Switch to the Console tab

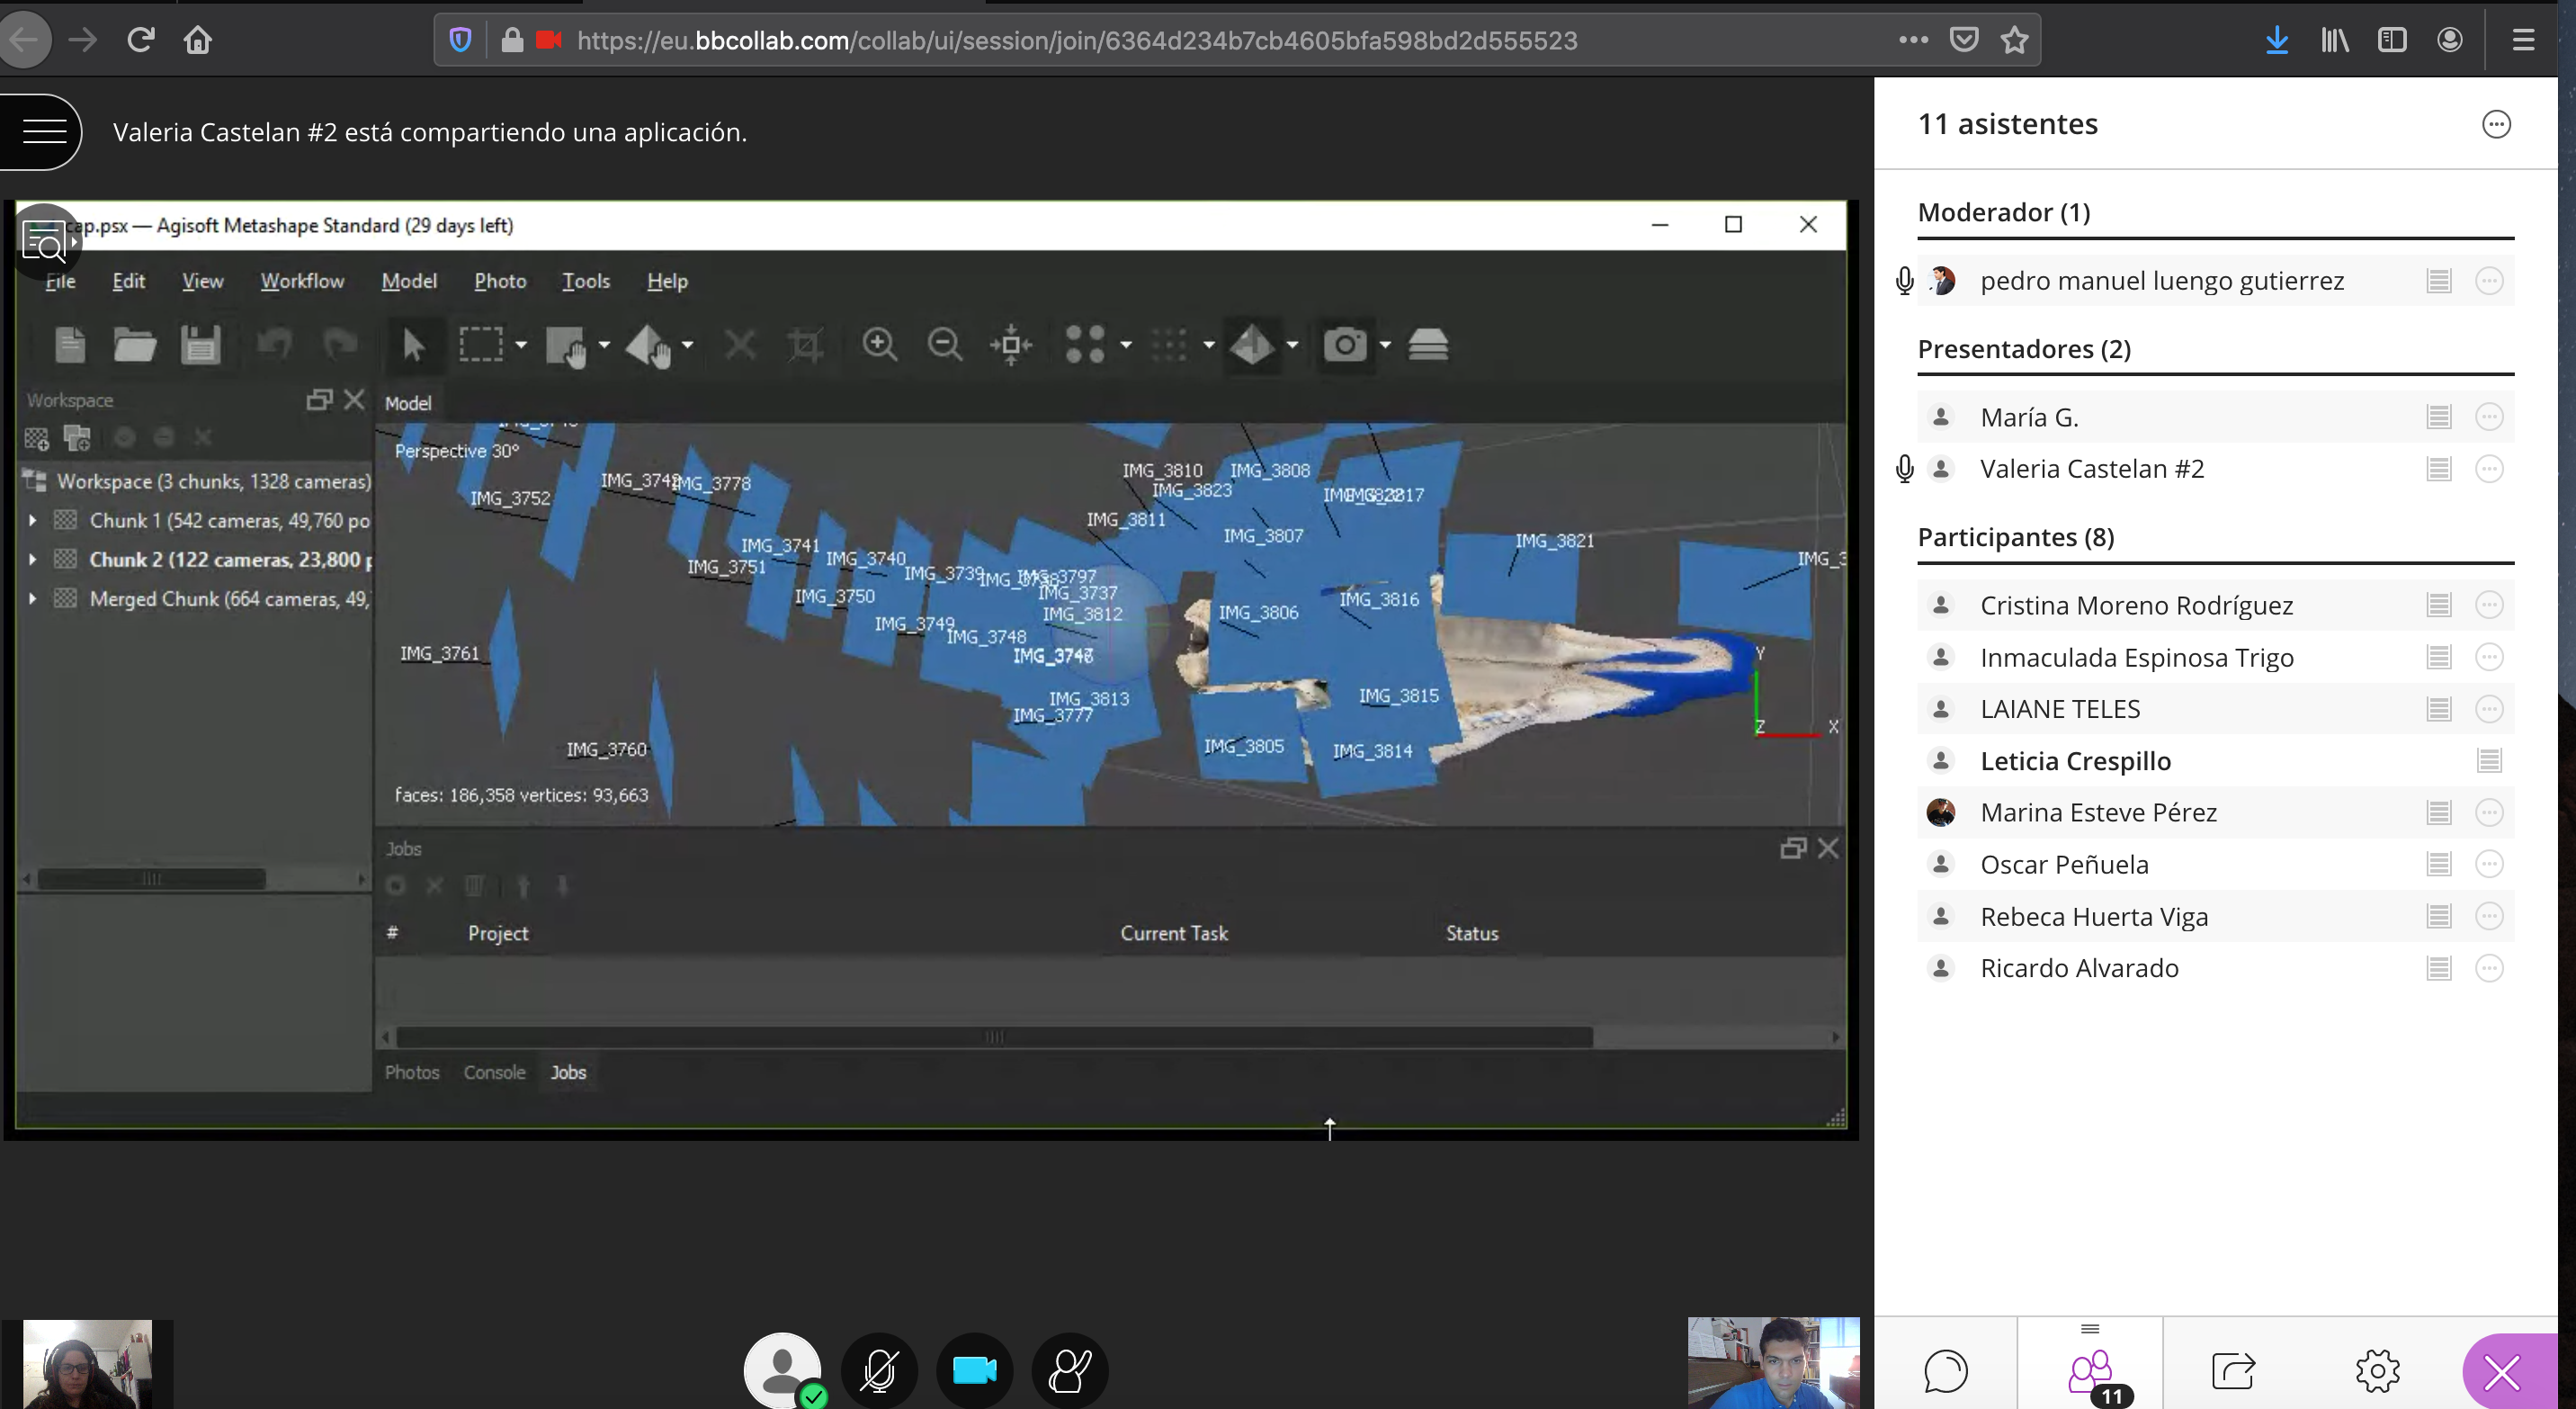coord(494,1072)
